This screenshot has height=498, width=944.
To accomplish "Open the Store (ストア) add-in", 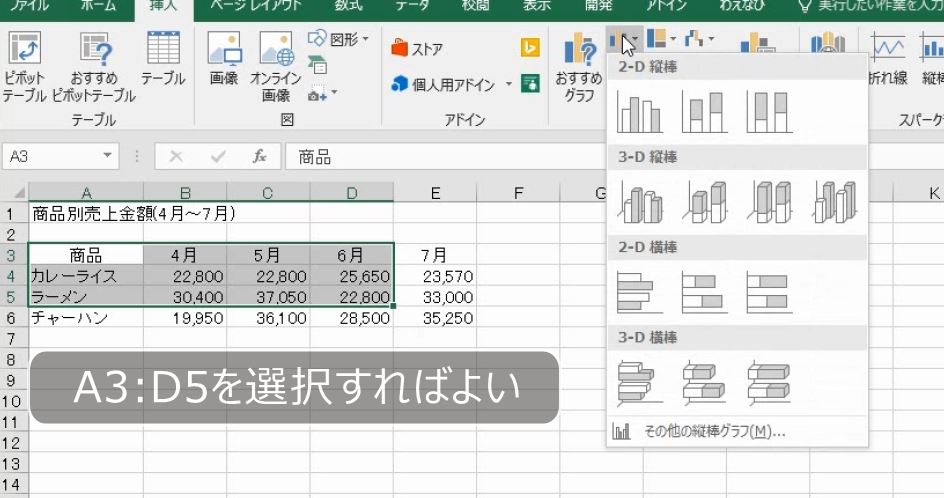I will pyautogui.click(x=417, y=49).
